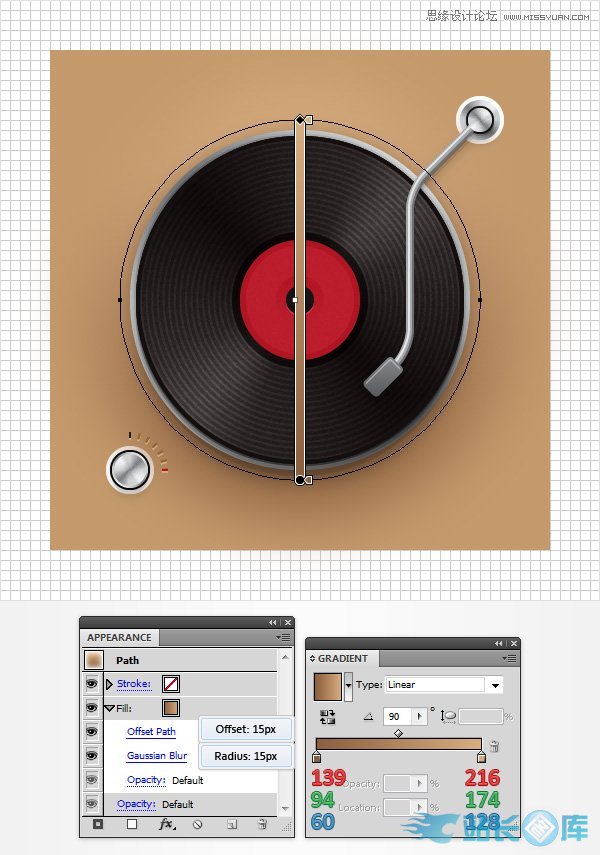The image size is (600, 855).
Task: Hide the Offset Path effect
Action: pyautogui.click(x=92, y=731)
